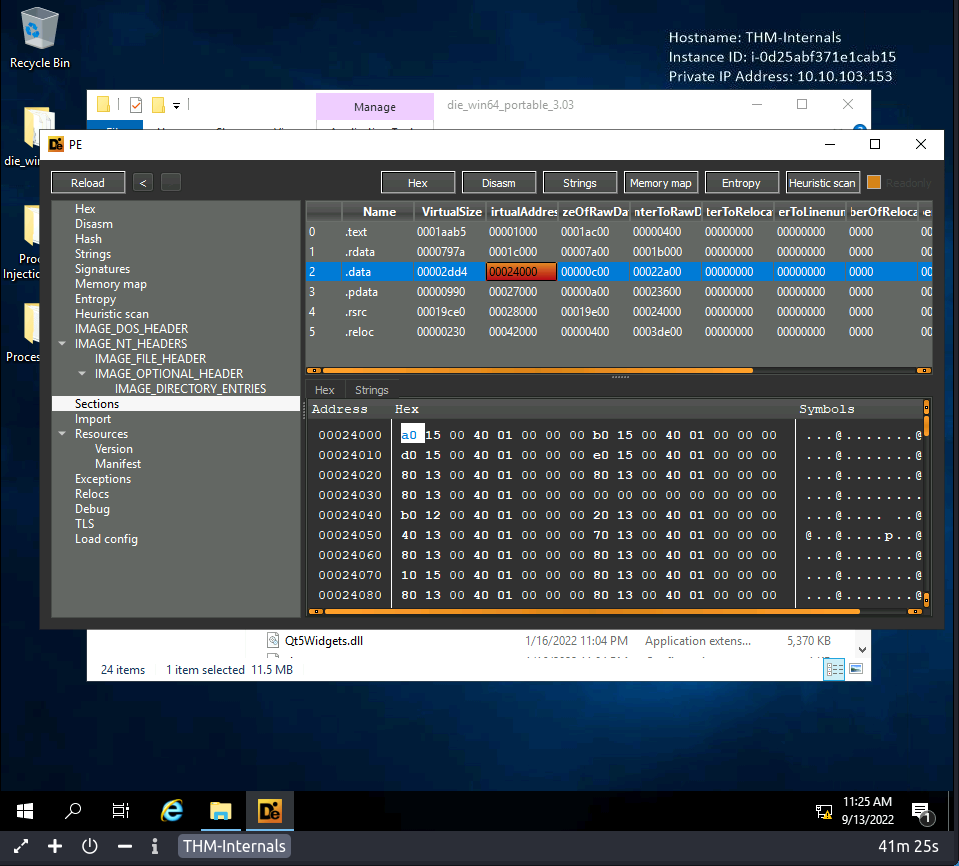Click the Entropy toolbar button
The height and width of the screenshot is (866, 959).
tap(740, 182)
